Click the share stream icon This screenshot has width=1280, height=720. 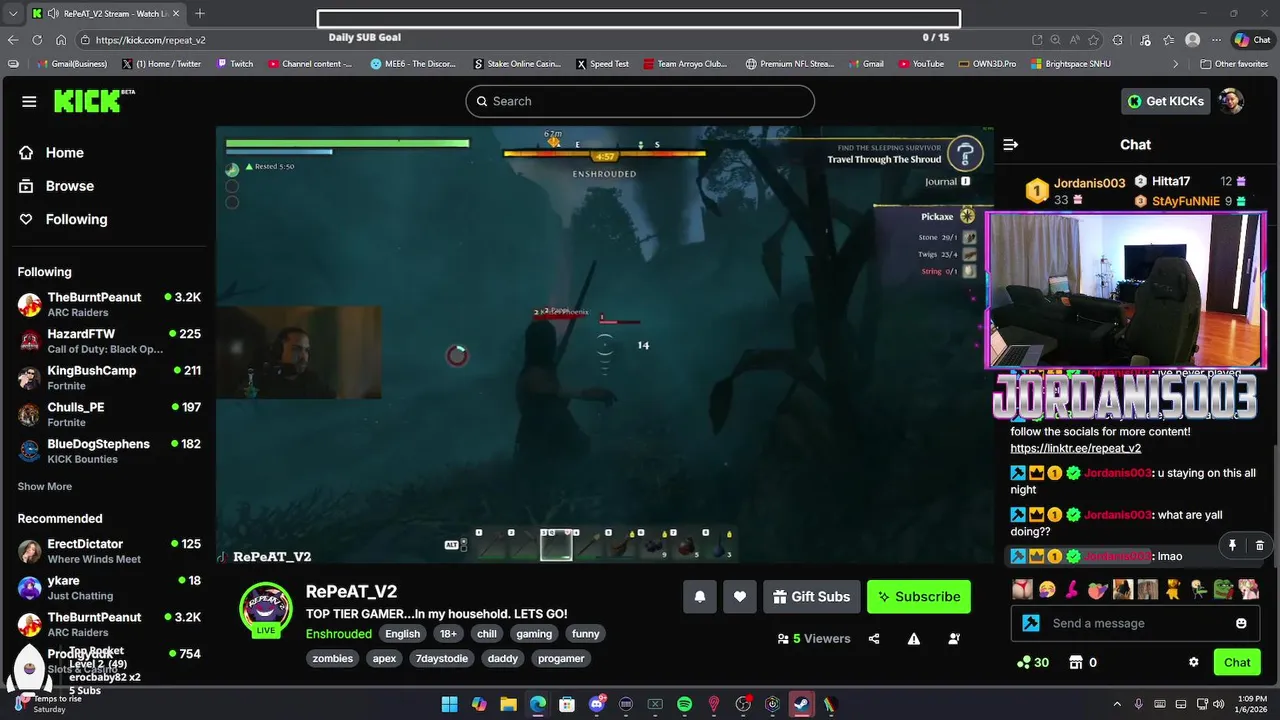[874, 639]
